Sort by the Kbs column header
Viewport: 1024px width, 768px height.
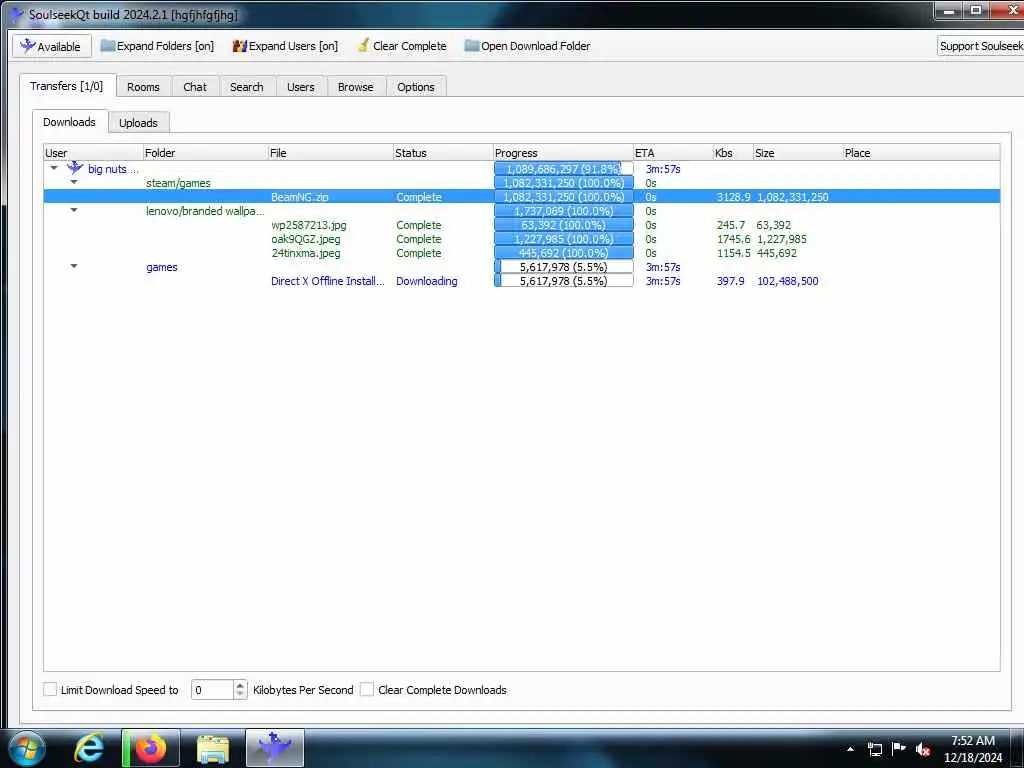pyautogui.click(x=733, y=153)
